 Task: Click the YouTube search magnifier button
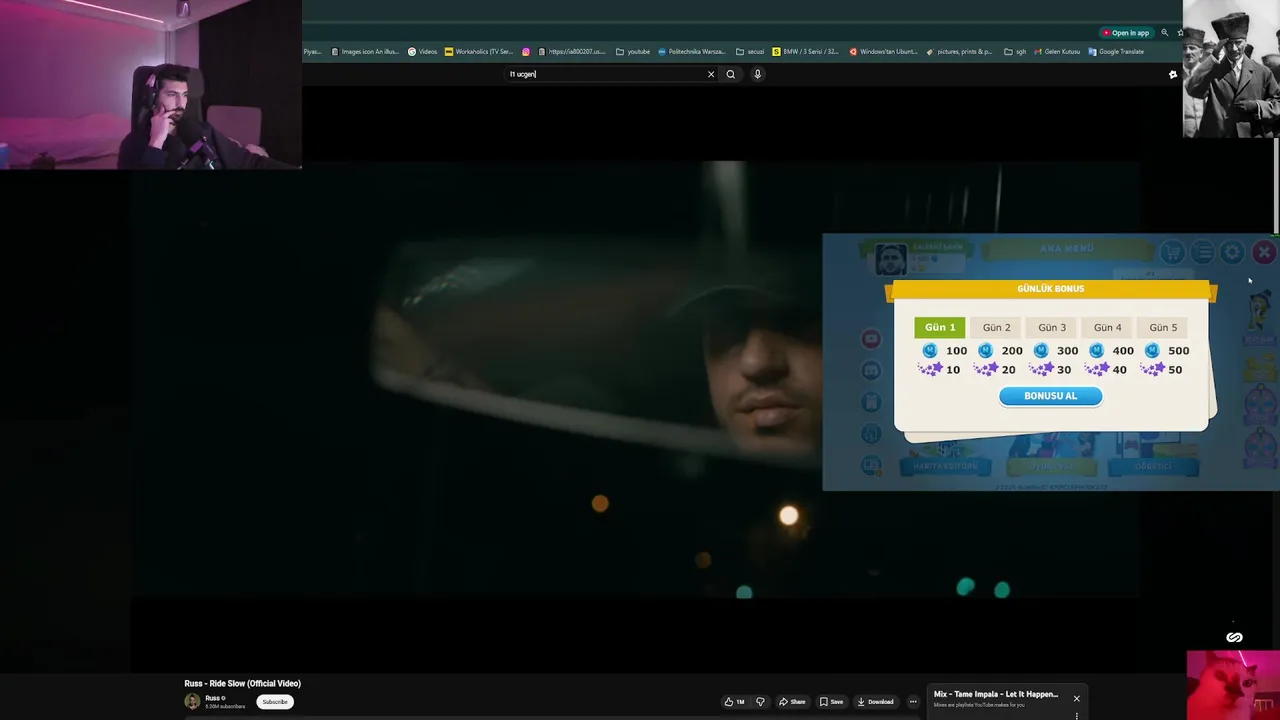click(731, 74)
